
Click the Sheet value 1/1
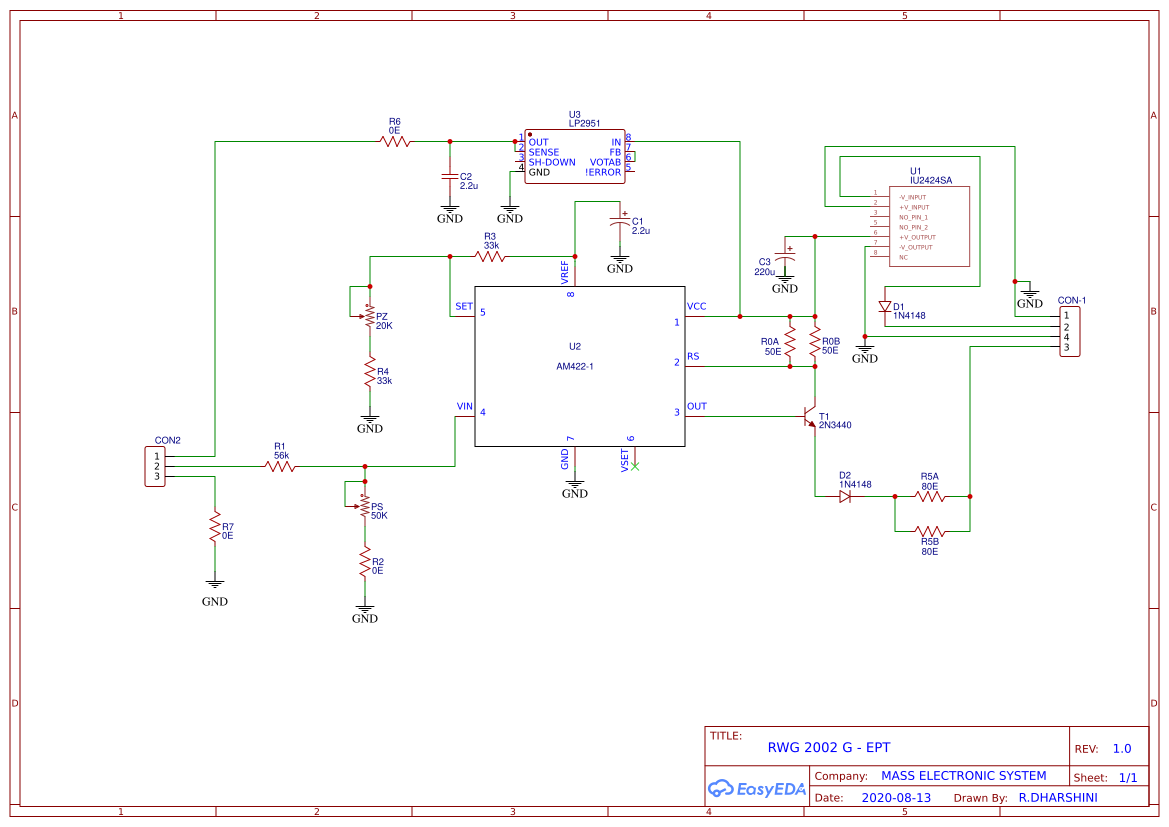click(1128, 778)
